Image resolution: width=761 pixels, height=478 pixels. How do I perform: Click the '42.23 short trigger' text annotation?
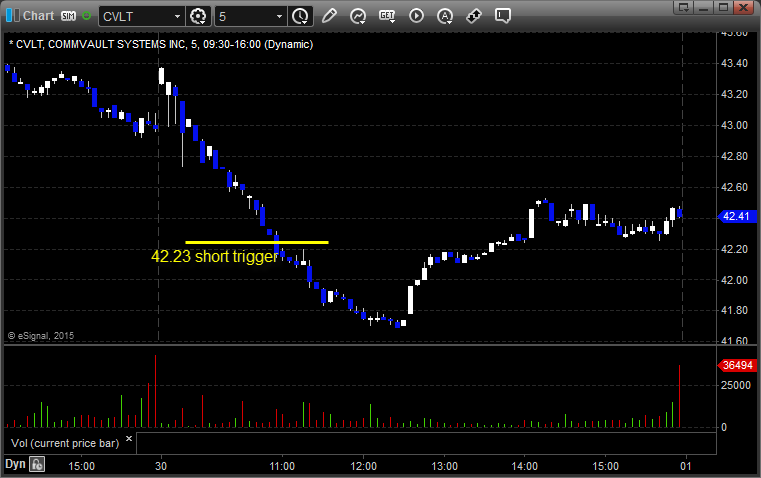click(214, 256)
